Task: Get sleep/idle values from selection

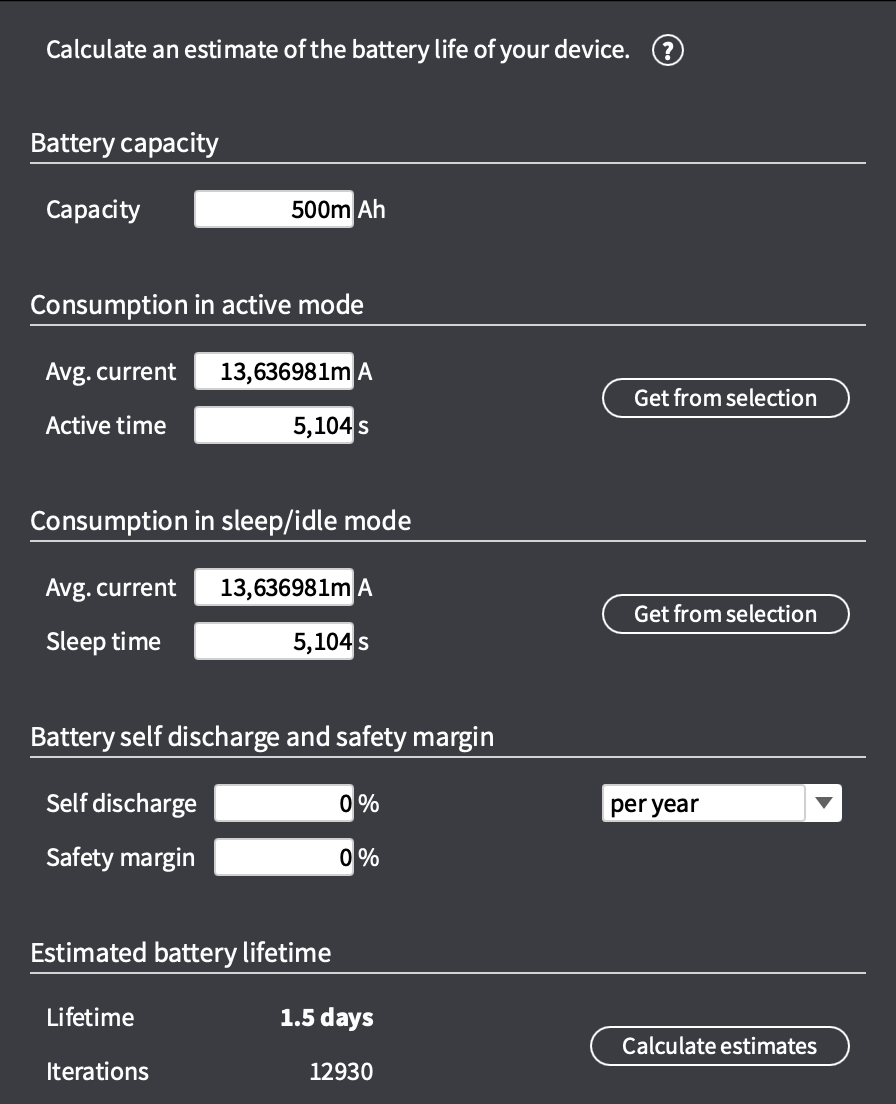Action: [726, 614]
